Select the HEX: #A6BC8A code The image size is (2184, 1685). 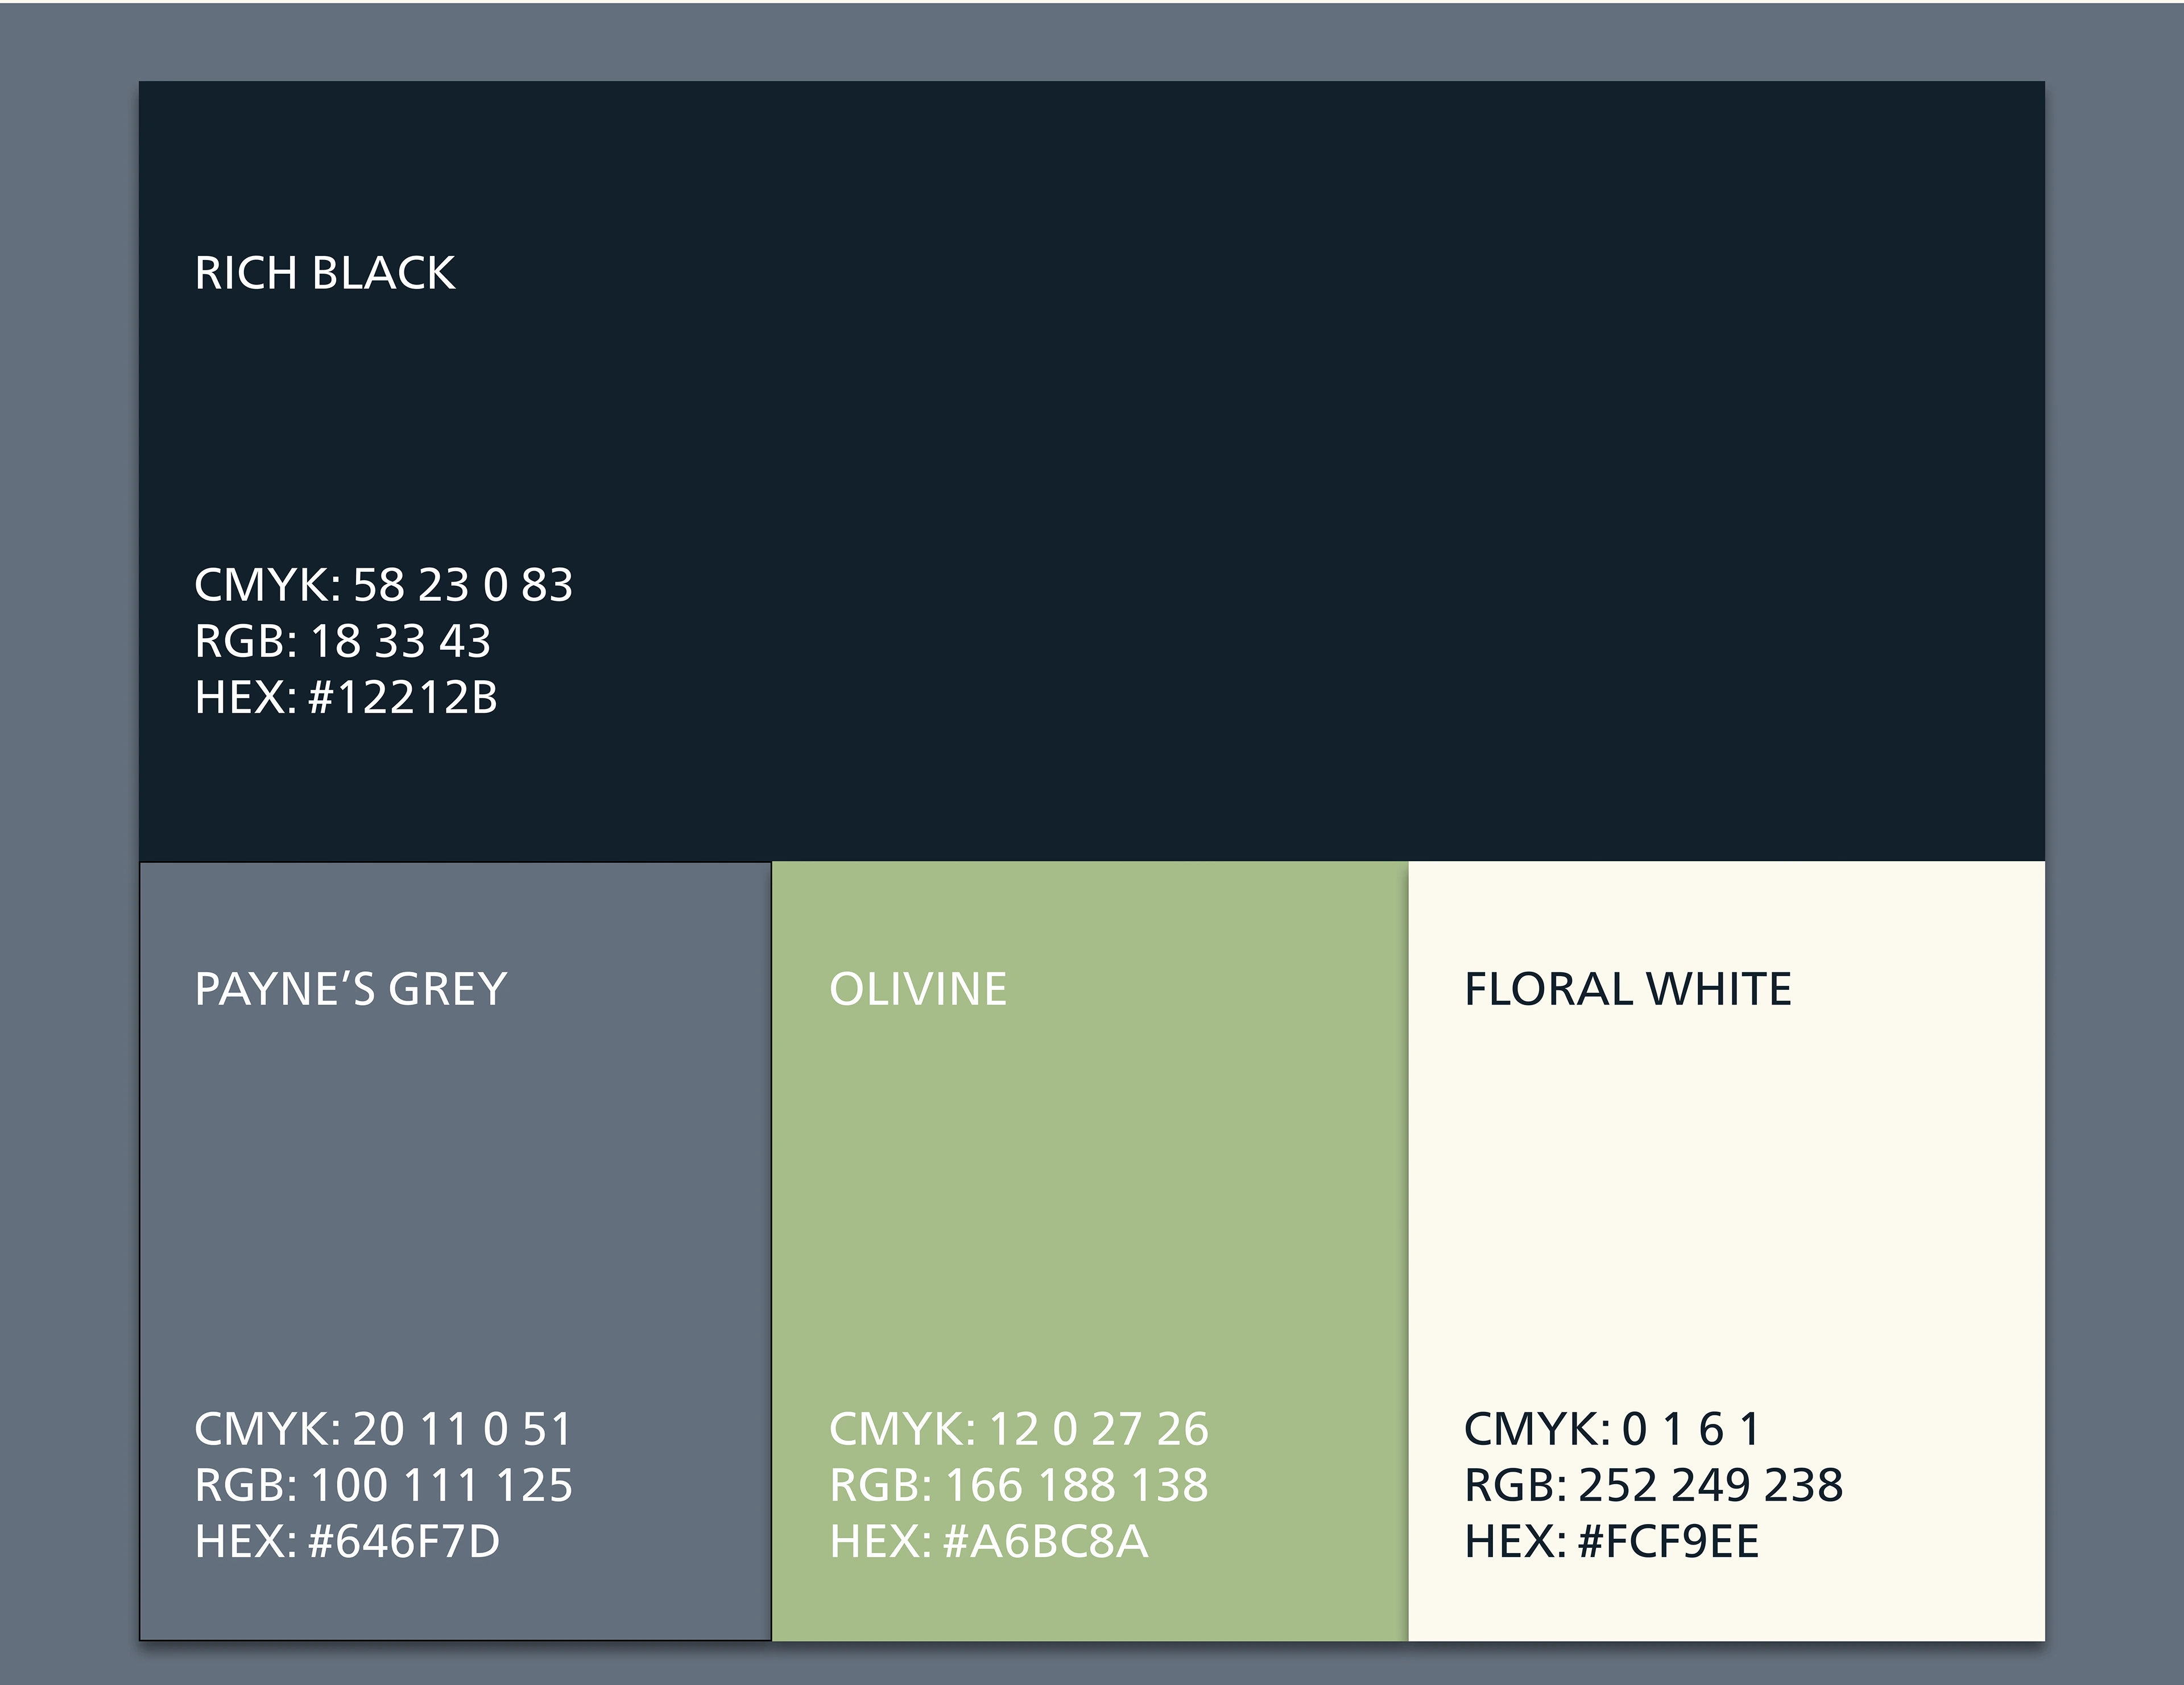pyautogui.click(x=988, y=1541)
